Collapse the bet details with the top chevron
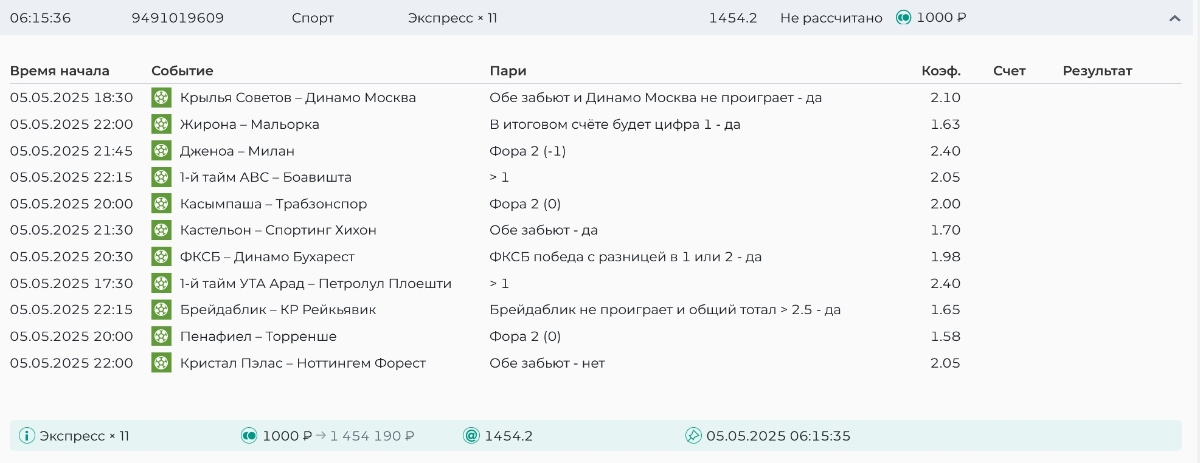Viewport: 1200px width, 463px height. point(1174,18)
